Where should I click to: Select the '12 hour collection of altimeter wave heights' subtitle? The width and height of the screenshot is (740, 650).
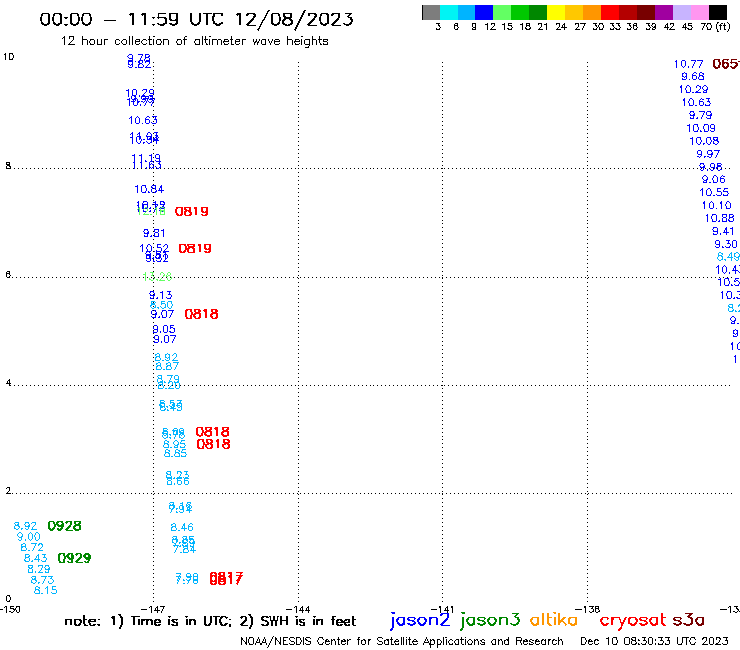tap(194, 41)
